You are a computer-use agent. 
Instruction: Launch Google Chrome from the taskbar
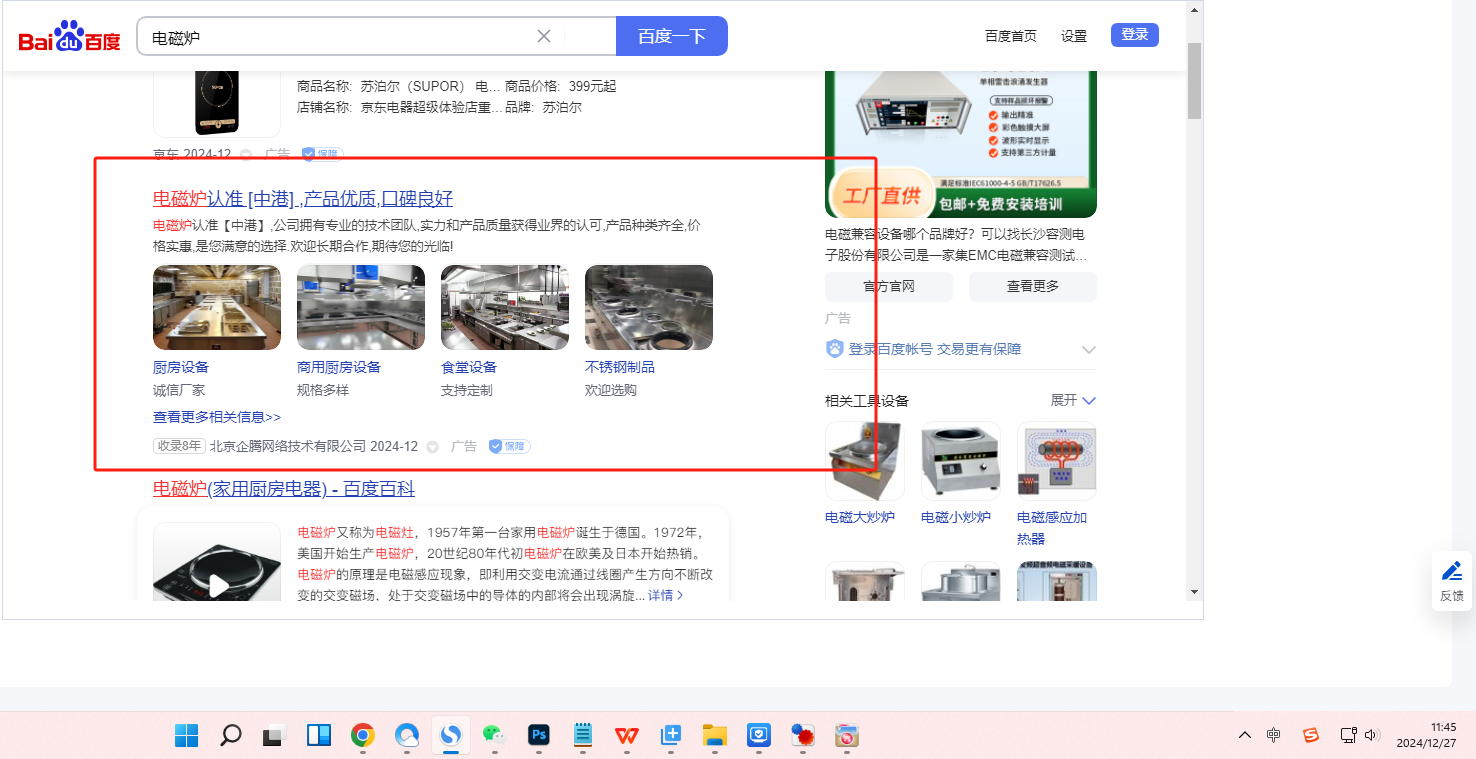tap(362, 736)
